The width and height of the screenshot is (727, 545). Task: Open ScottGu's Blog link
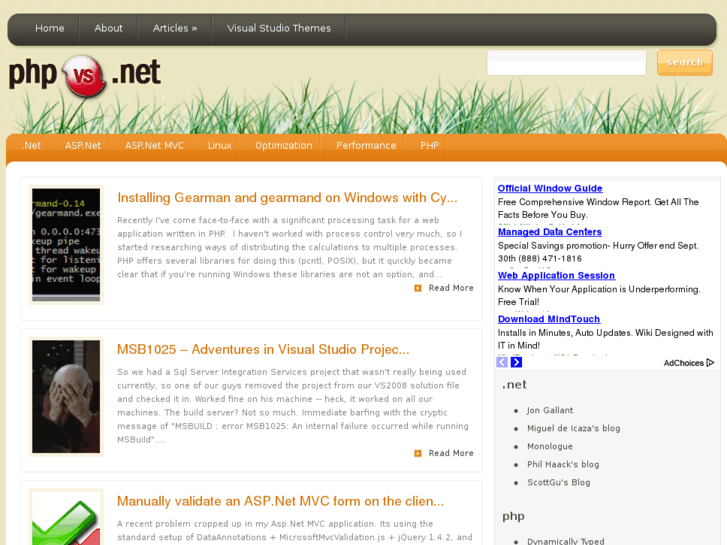pos(559,483)
